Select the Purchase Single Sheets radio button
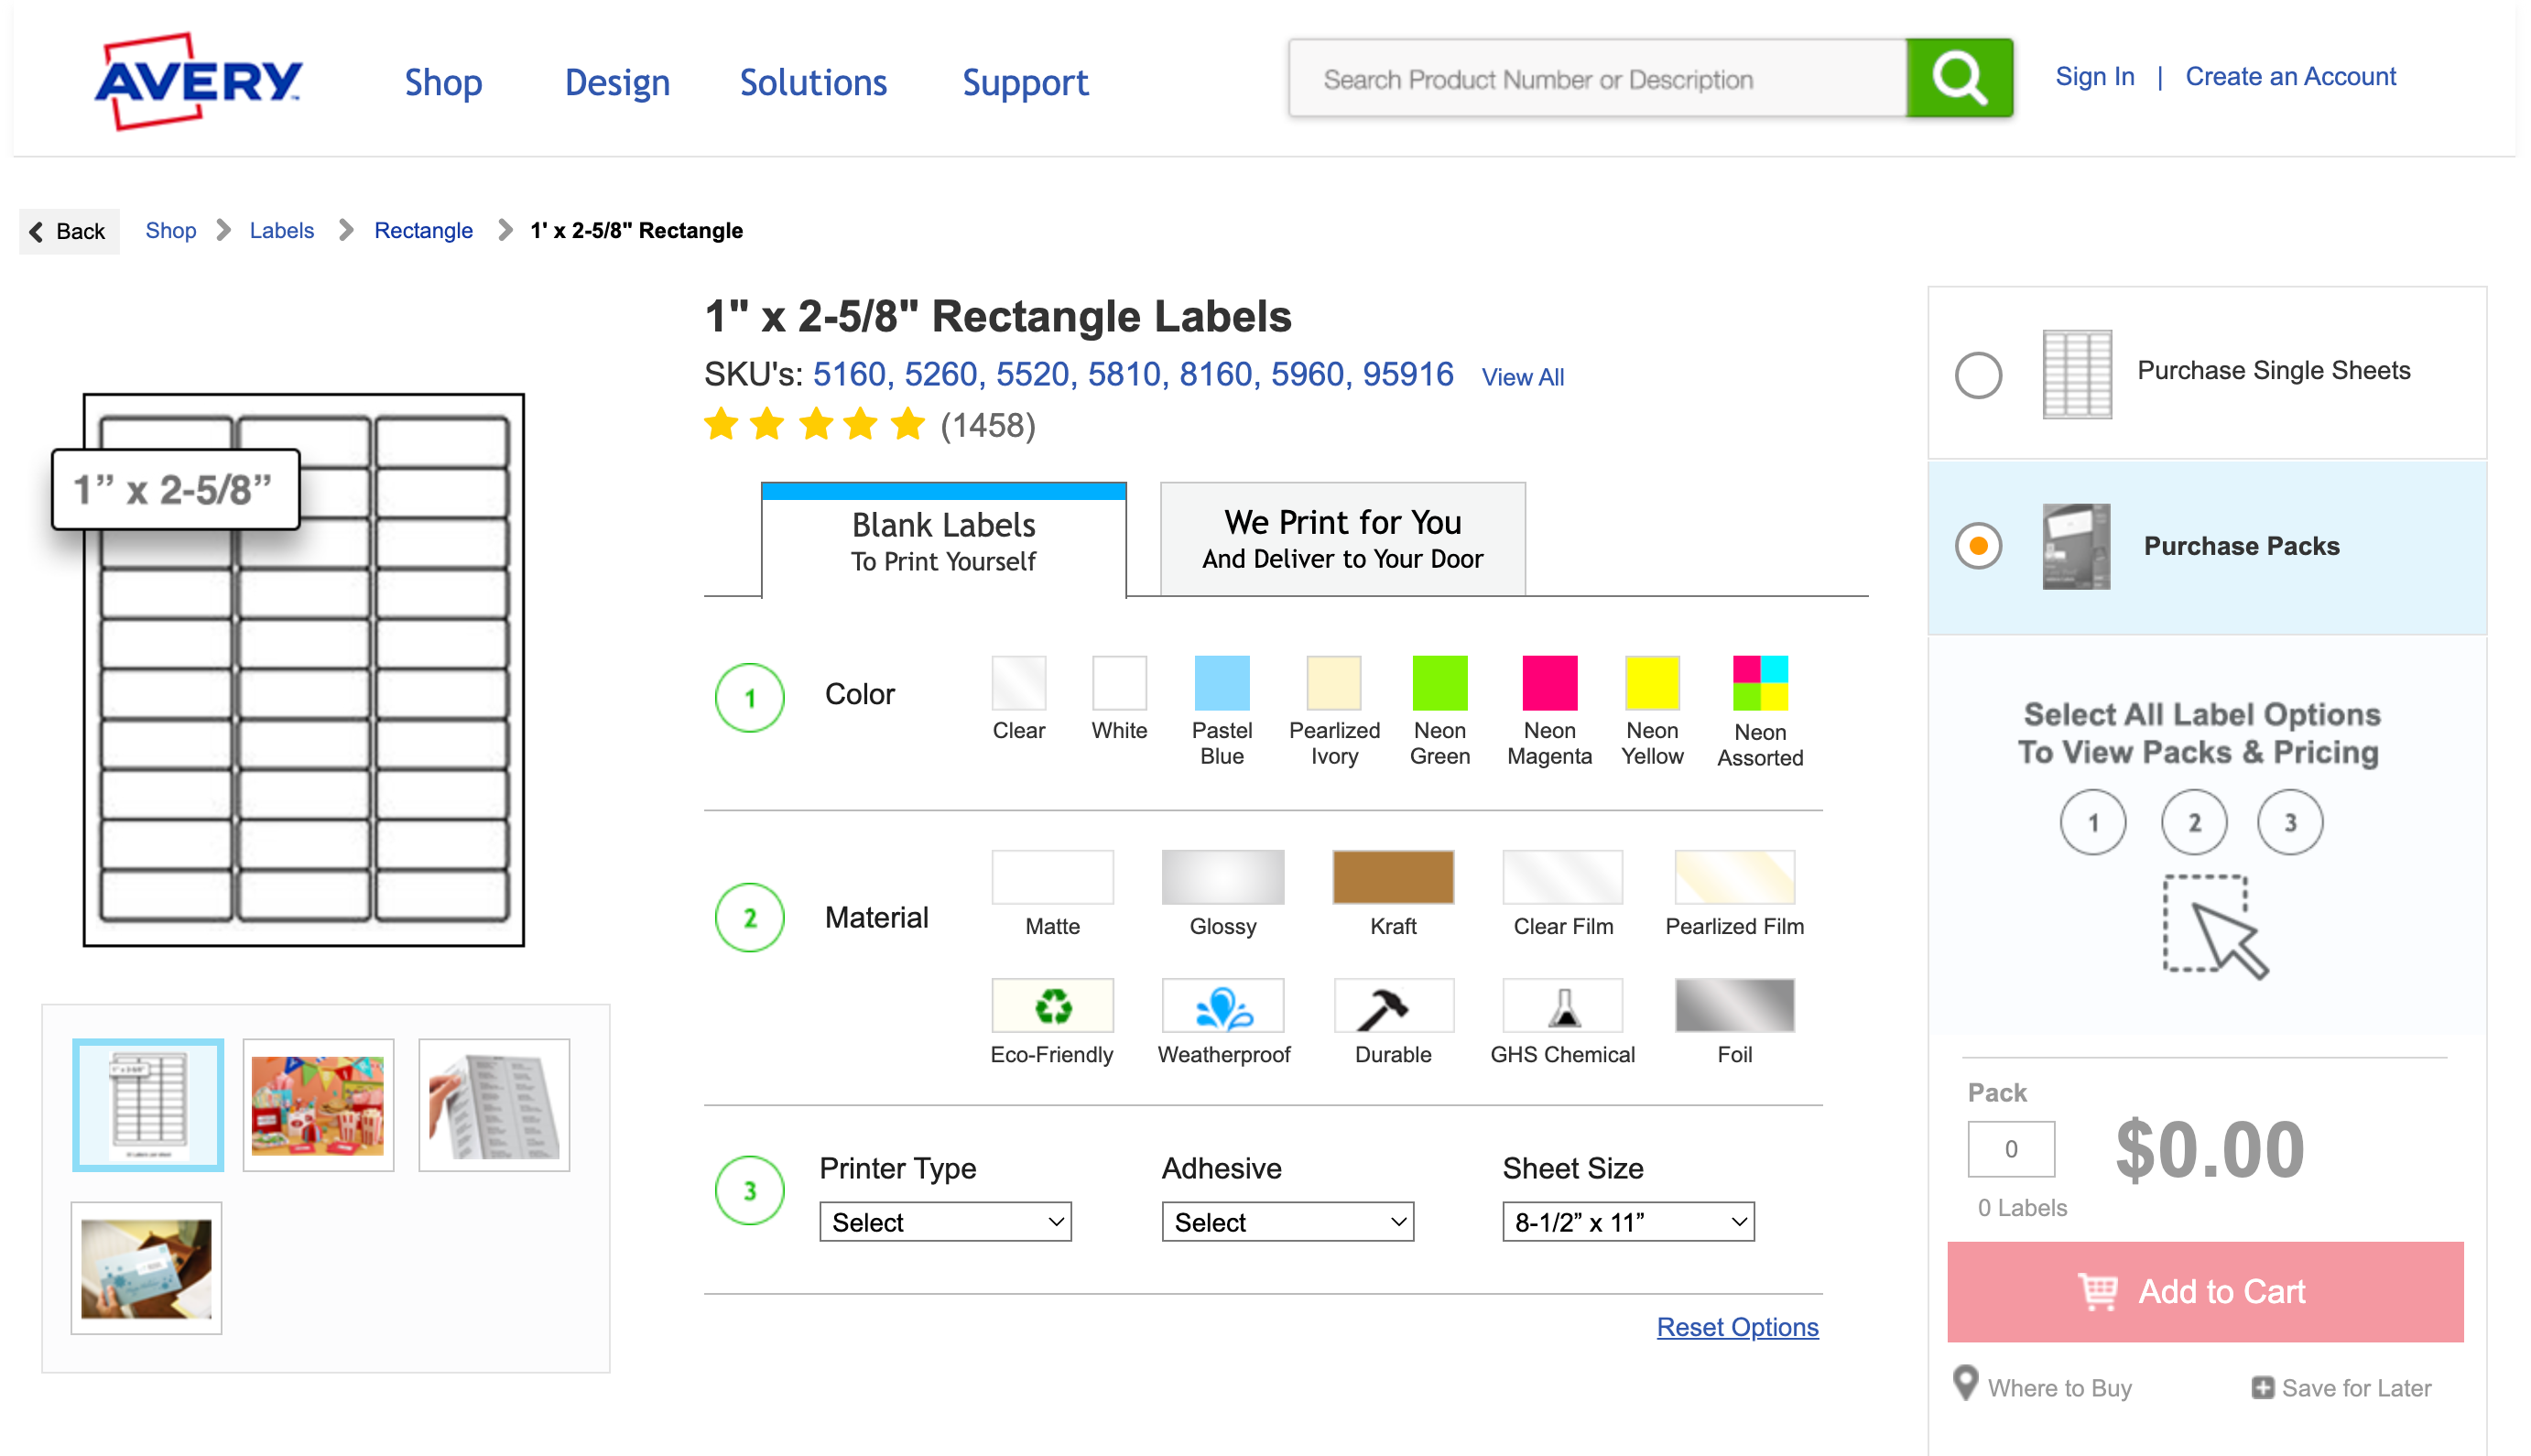 point(1977,375)
